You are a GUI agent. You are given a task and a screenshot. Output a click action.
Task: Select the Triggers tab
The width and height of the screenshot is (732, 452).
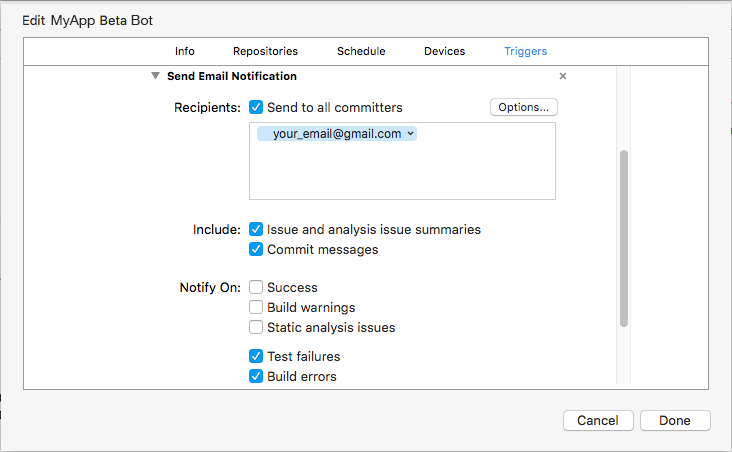pyautogui.click(x=525, y=51)
